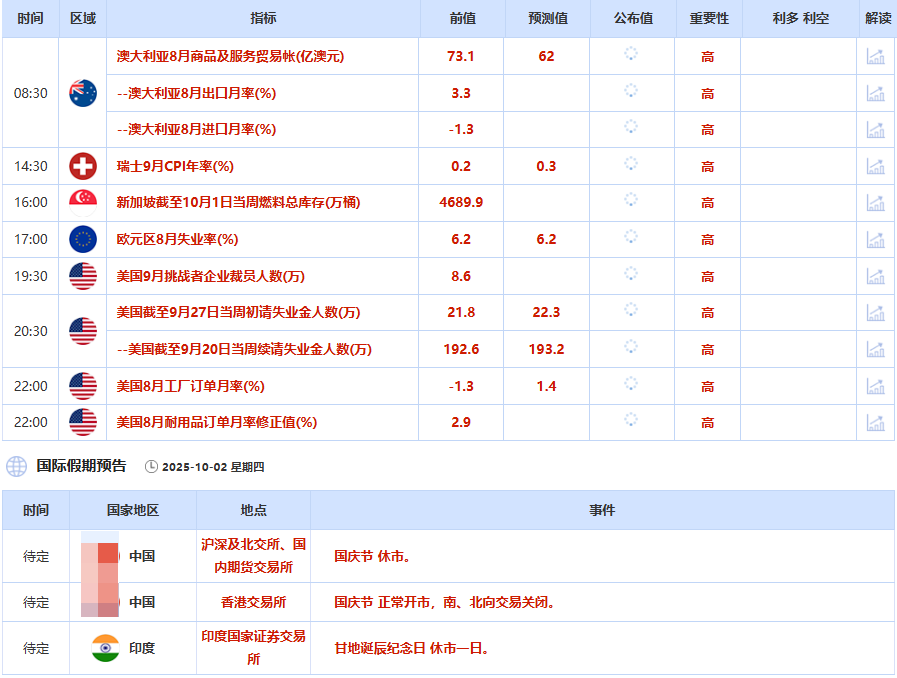Click the 利多 利空 column header
Viewport: 897px width, 678px height.
(x=800, y=18)
